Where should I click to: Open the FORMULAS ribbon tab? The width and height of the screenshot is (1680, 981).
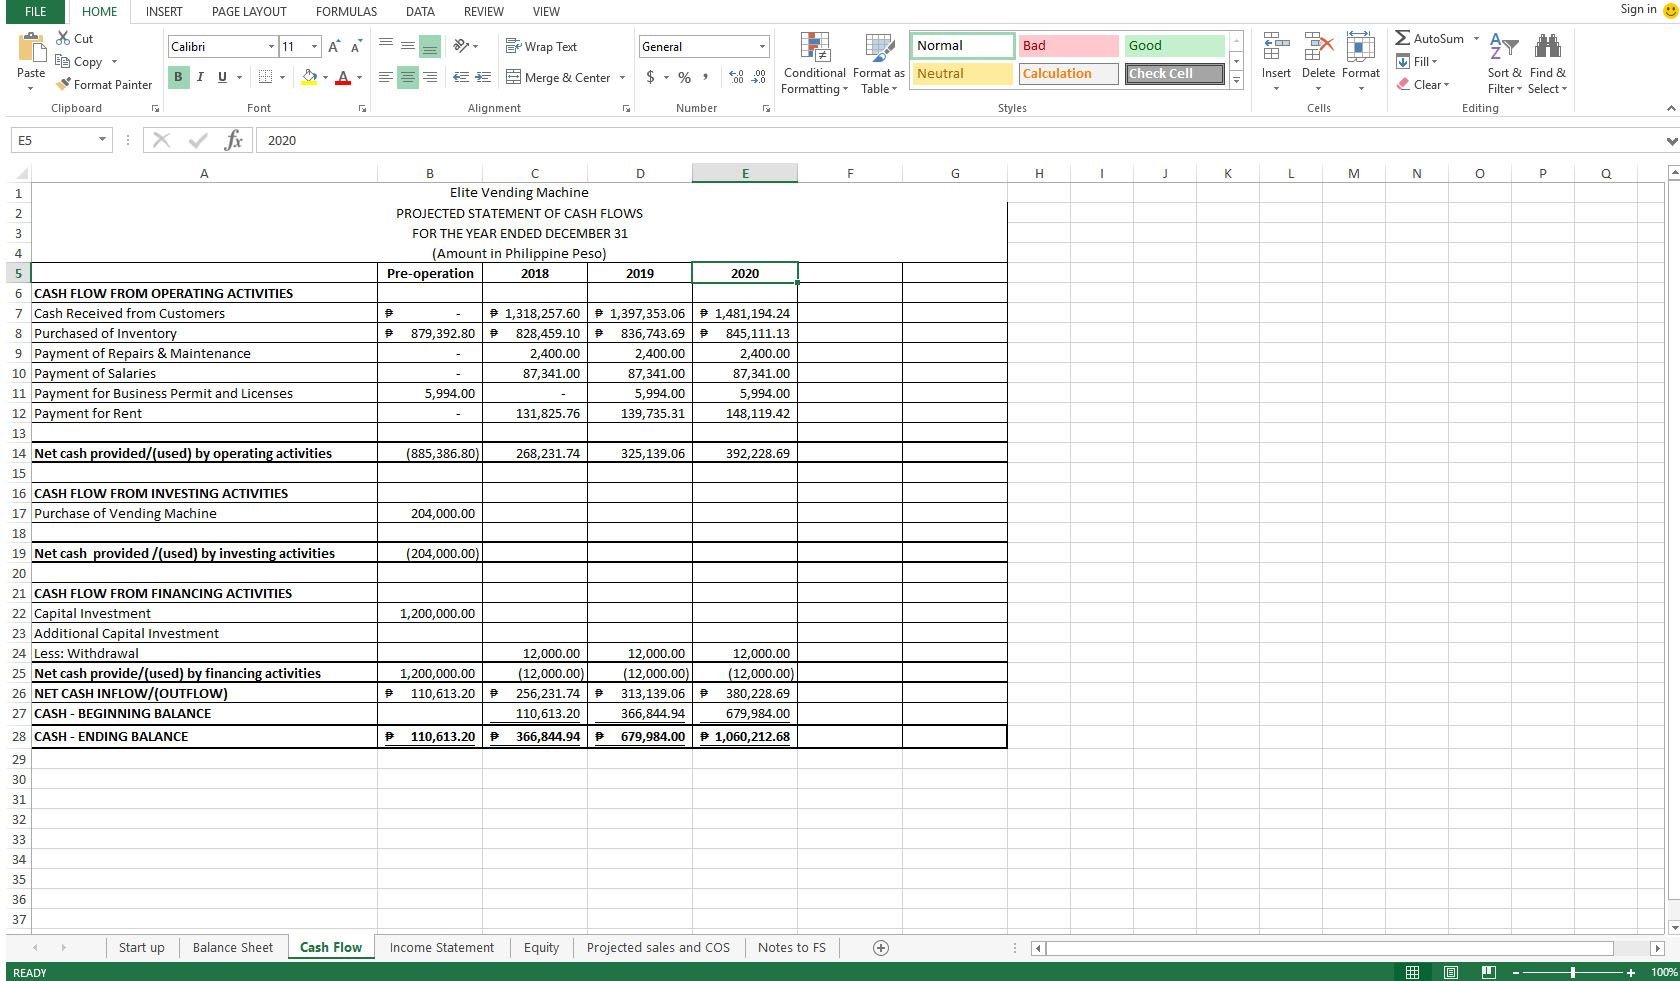pos(346,12)
